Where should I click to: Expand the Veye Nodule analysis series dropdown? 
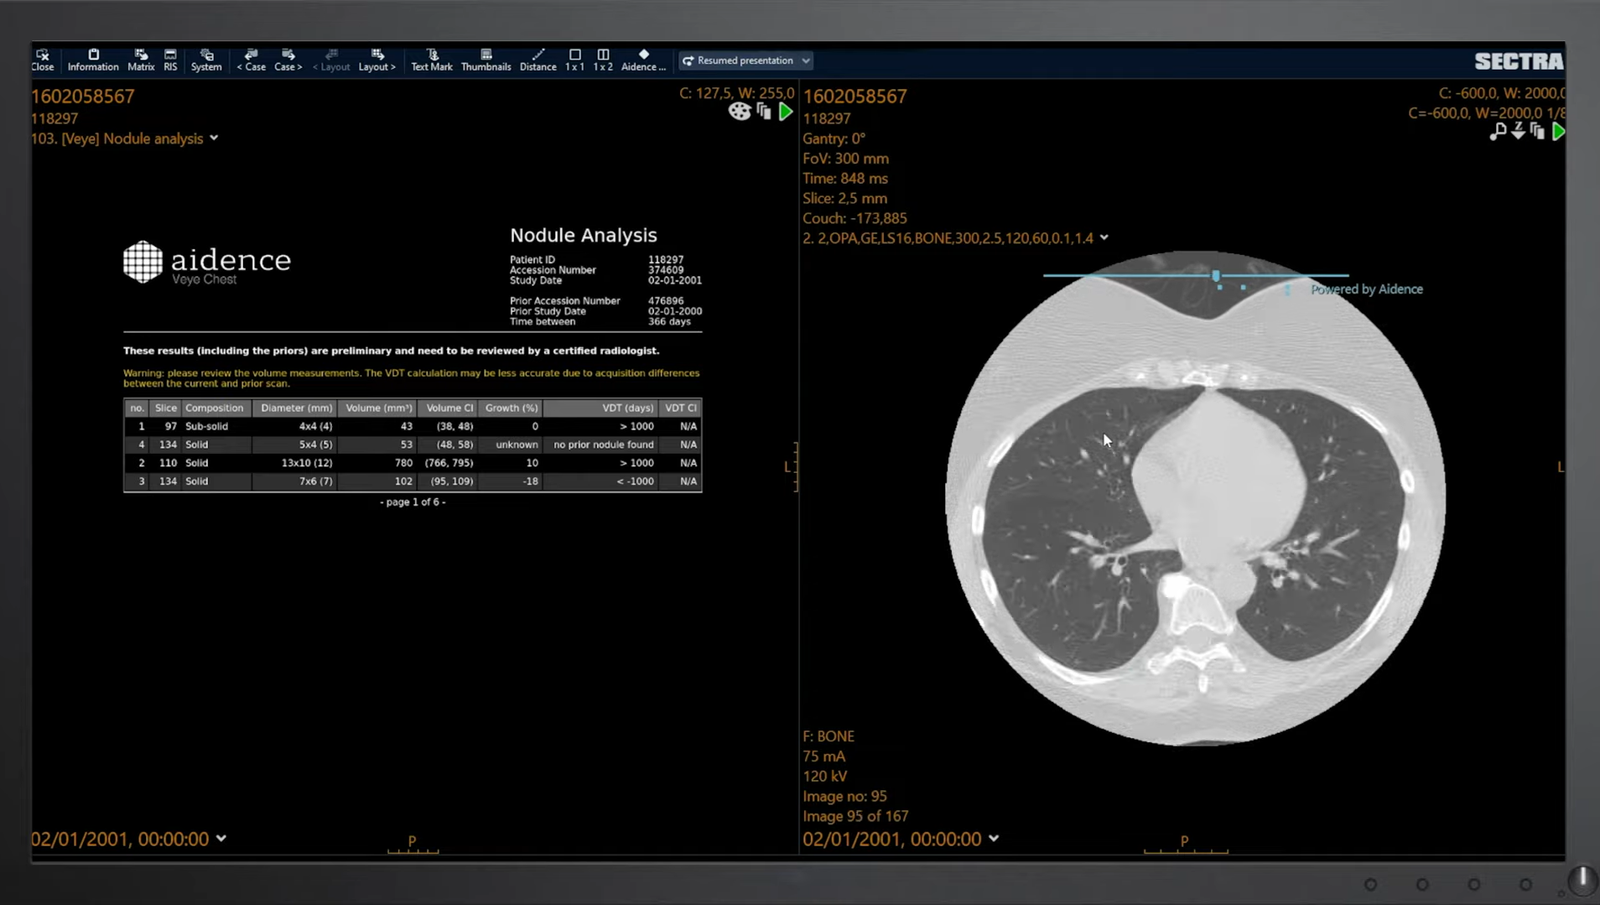214,139
